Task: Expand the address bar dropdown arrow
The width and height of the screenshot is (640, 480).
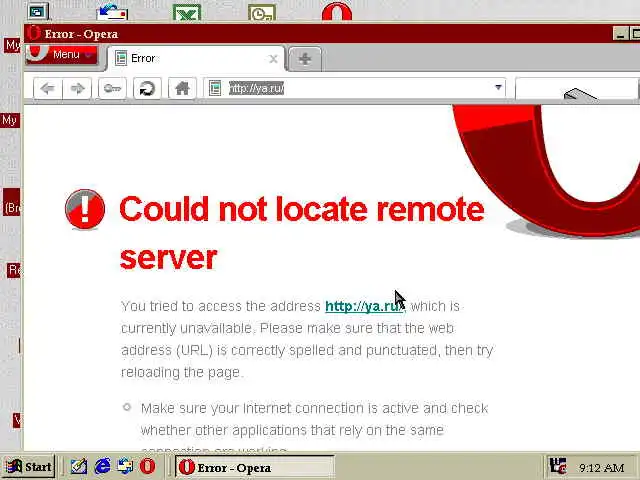Action: click(498, 87)
